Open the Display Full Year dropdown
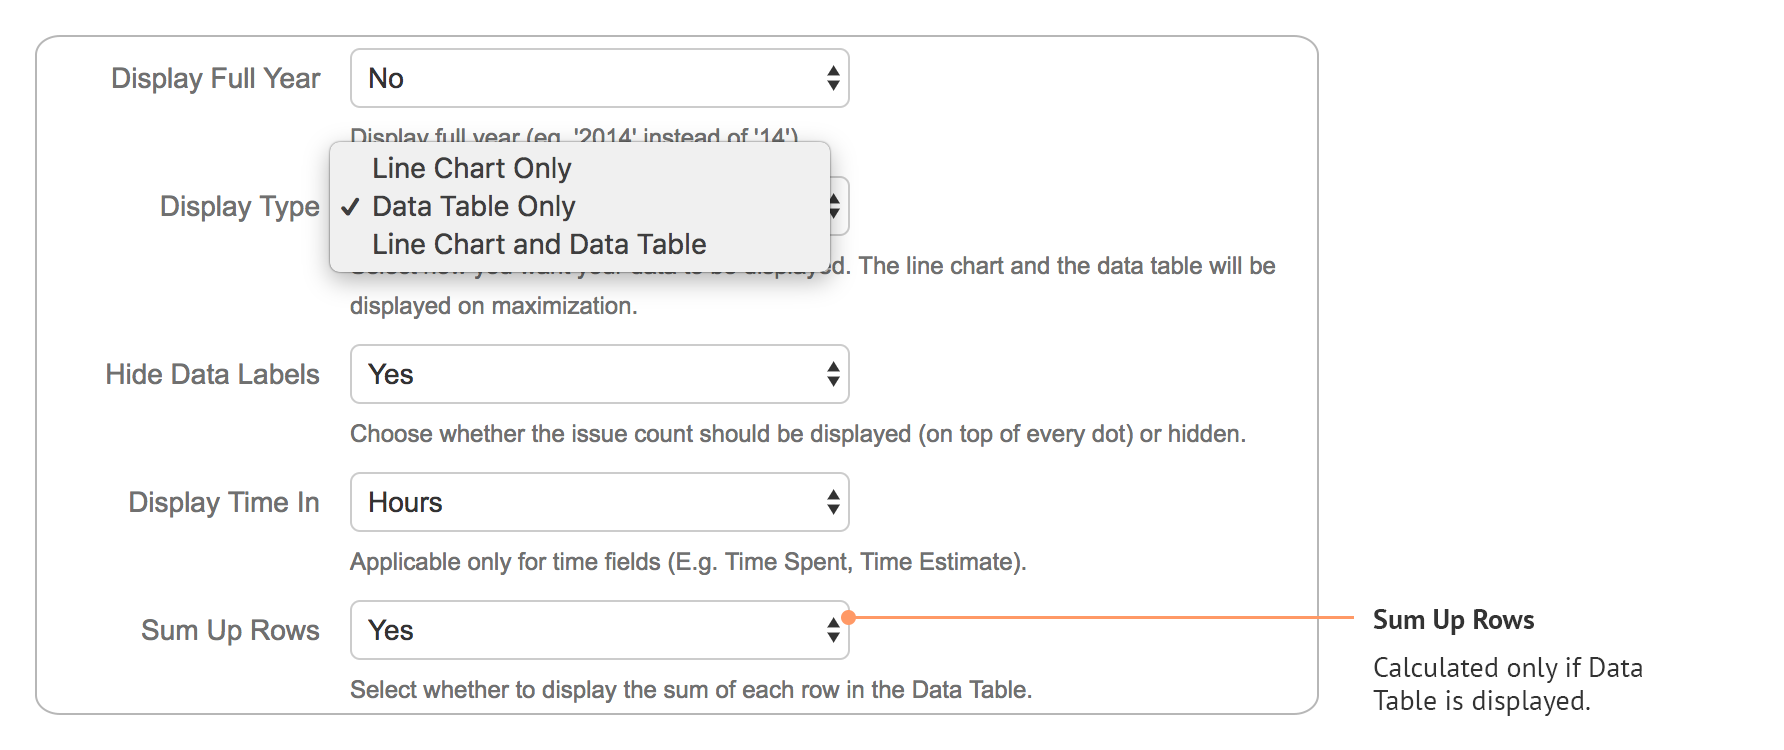The height and width of the screenshot is (750, 1784). point(598,78)
